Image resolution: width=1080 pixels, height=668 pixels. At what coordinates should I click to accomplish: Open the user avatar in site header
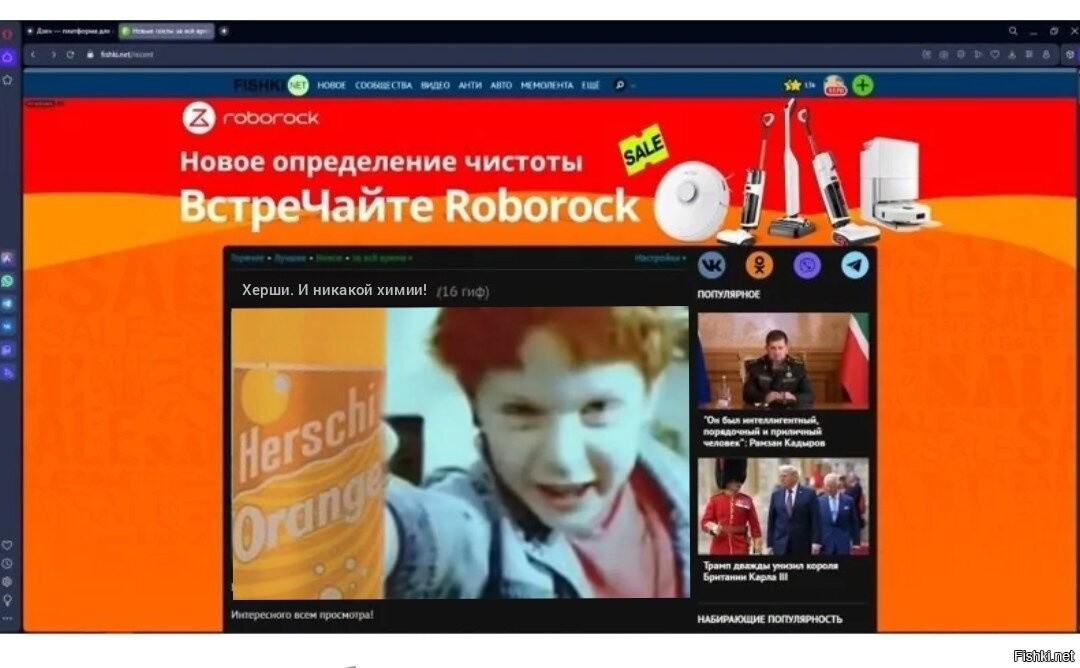pos(835,85)
